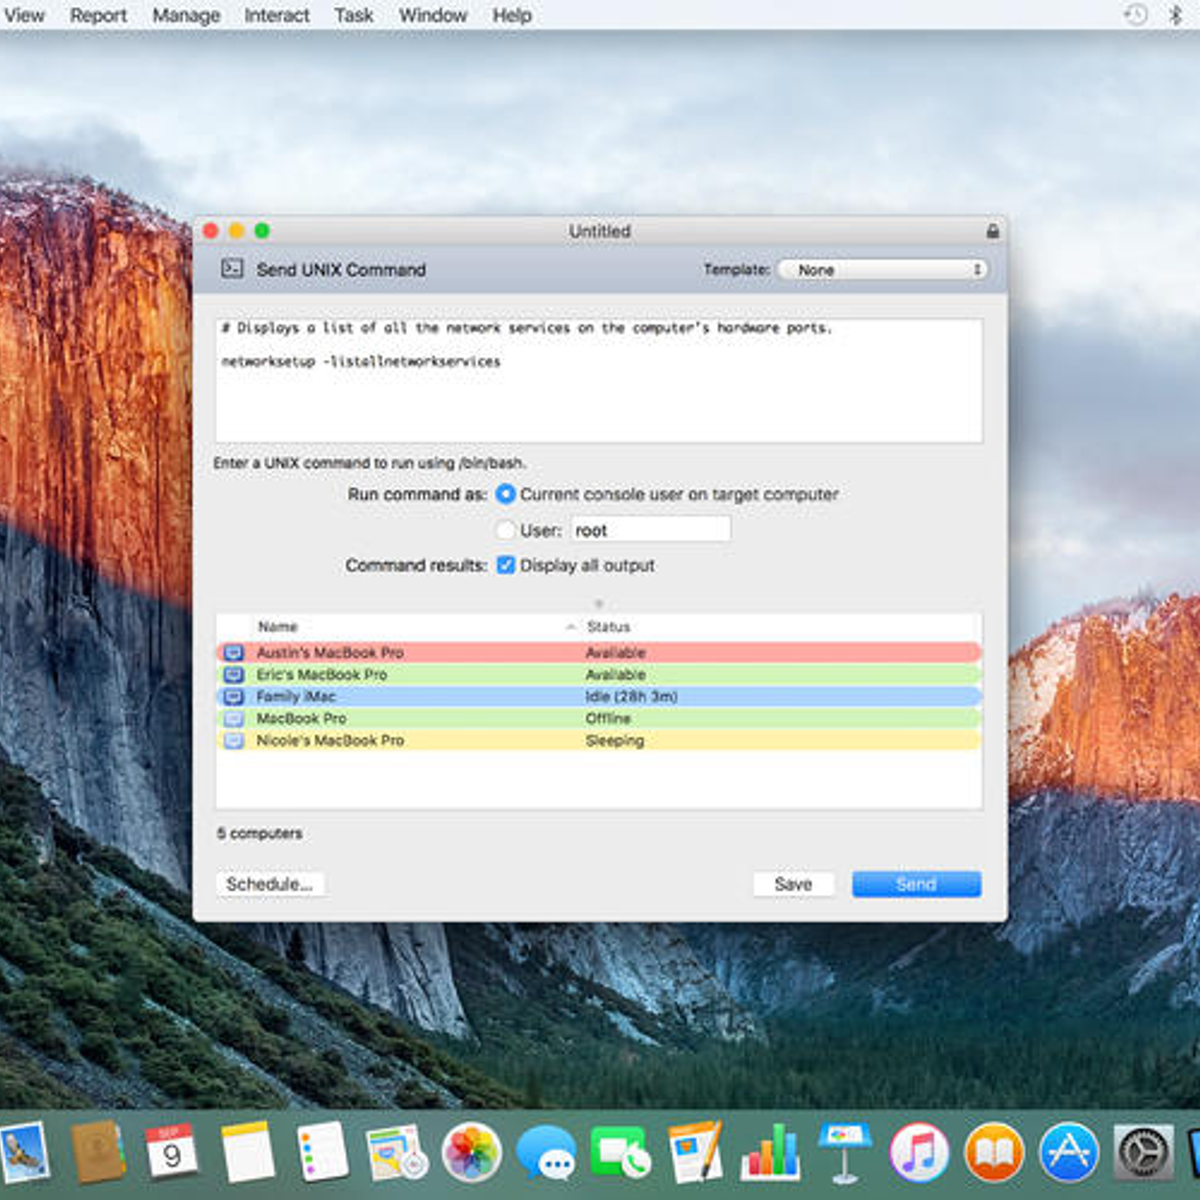Open the Template dropdown set to None
The width and height of the screenshot is (1200, 1200).
[881, 269]
